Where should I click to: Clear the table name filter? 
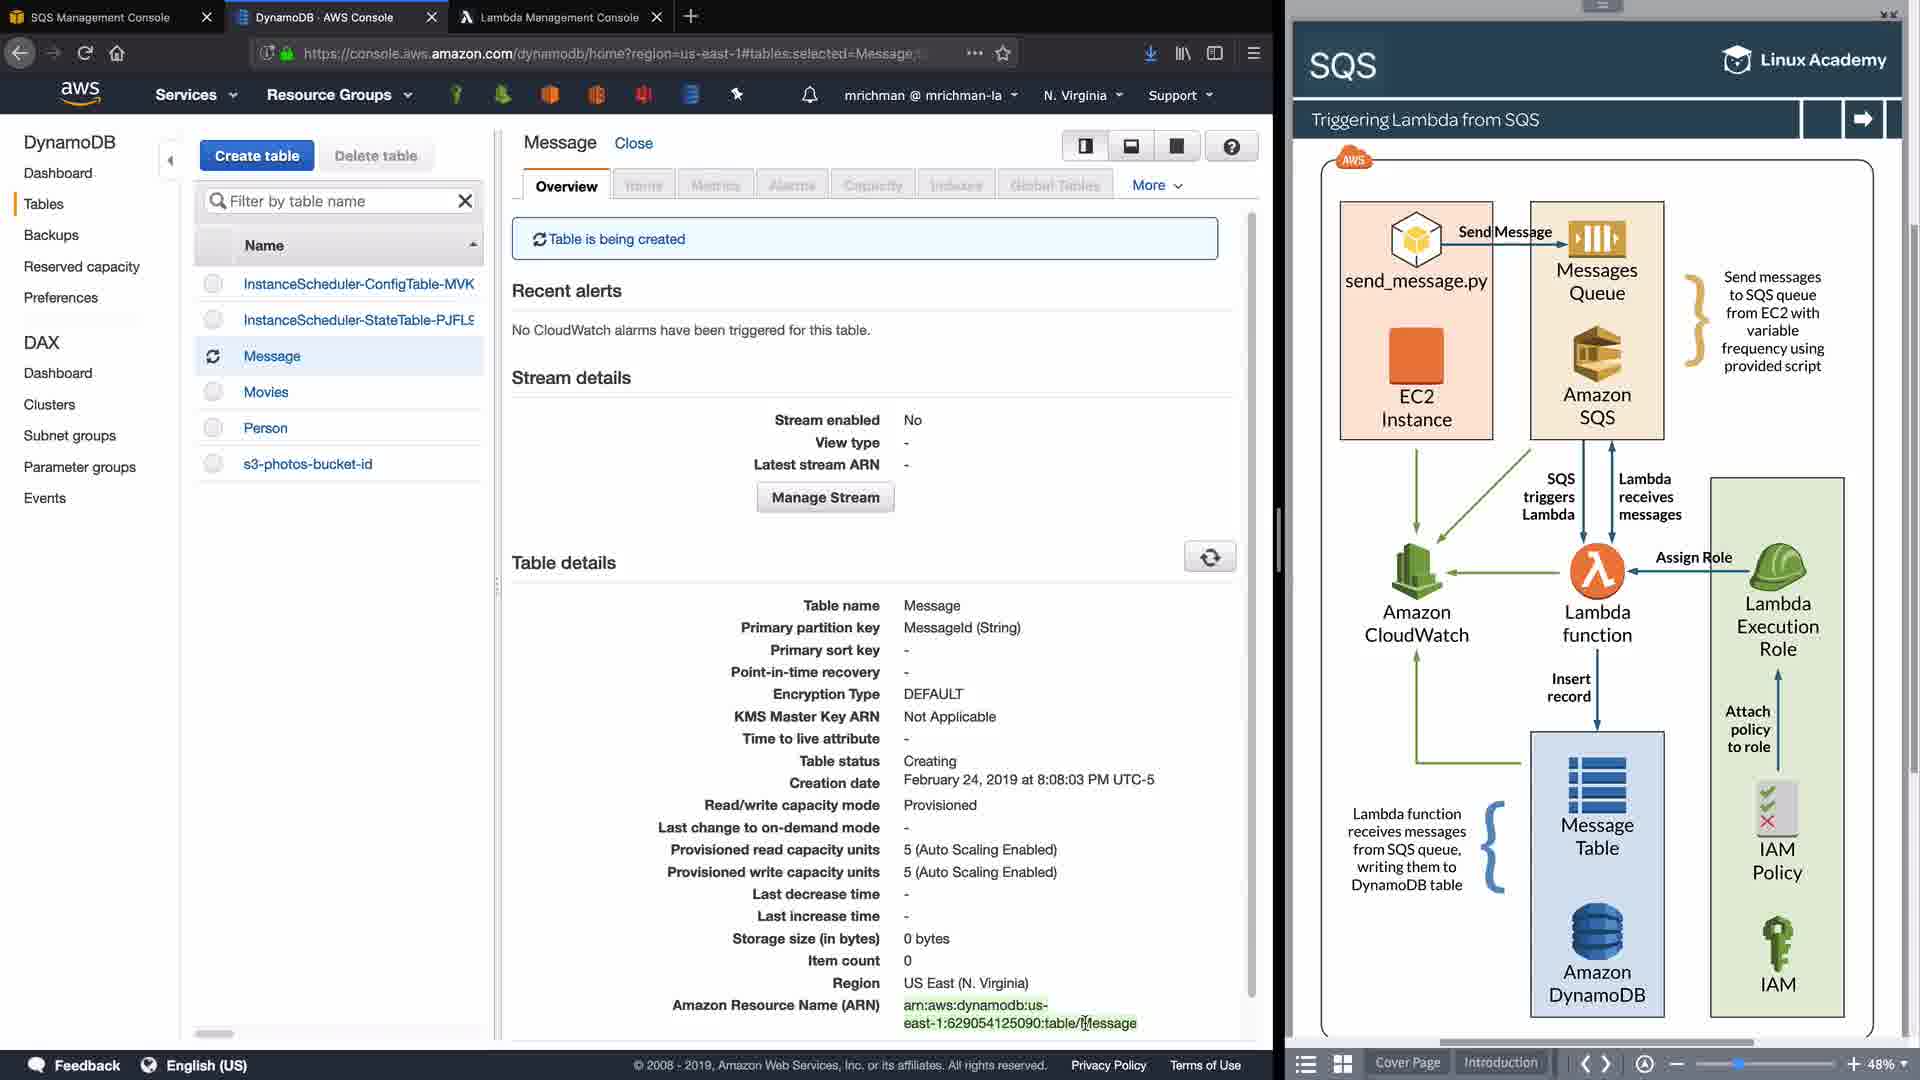(x=465, y=201)
